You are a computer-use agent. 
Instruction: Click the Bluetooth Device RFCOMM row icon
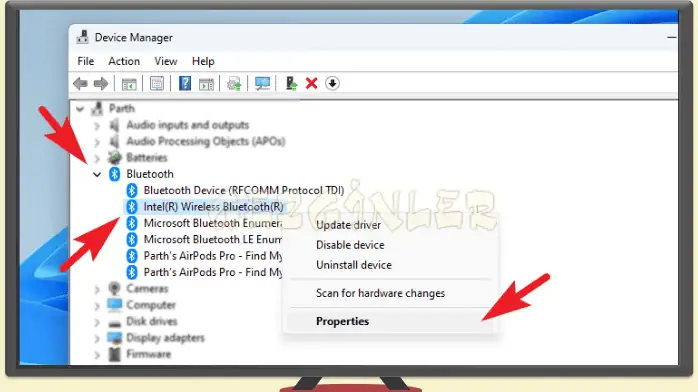pos(132,190)
